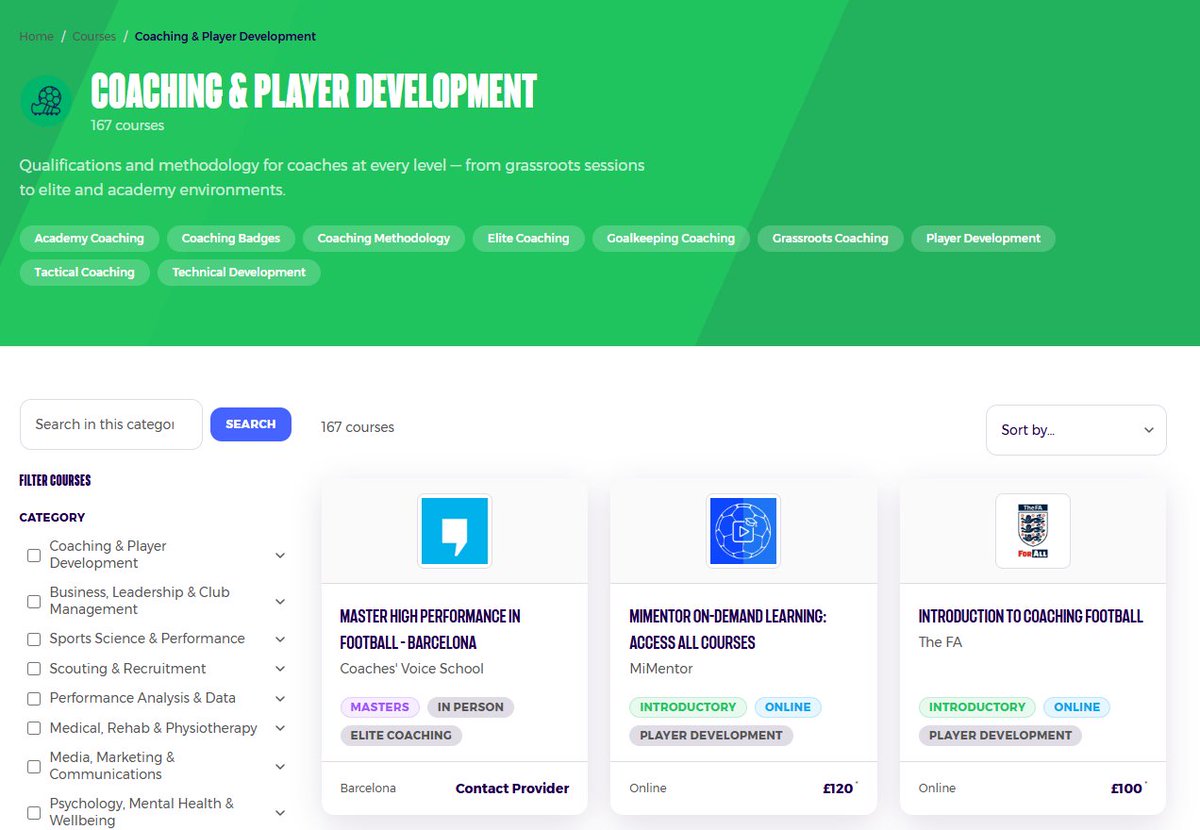The height and width of the screenshot is (830, 1200).
Task: Open Courses breadcrumb link
Action: click(x=95, y=36)
